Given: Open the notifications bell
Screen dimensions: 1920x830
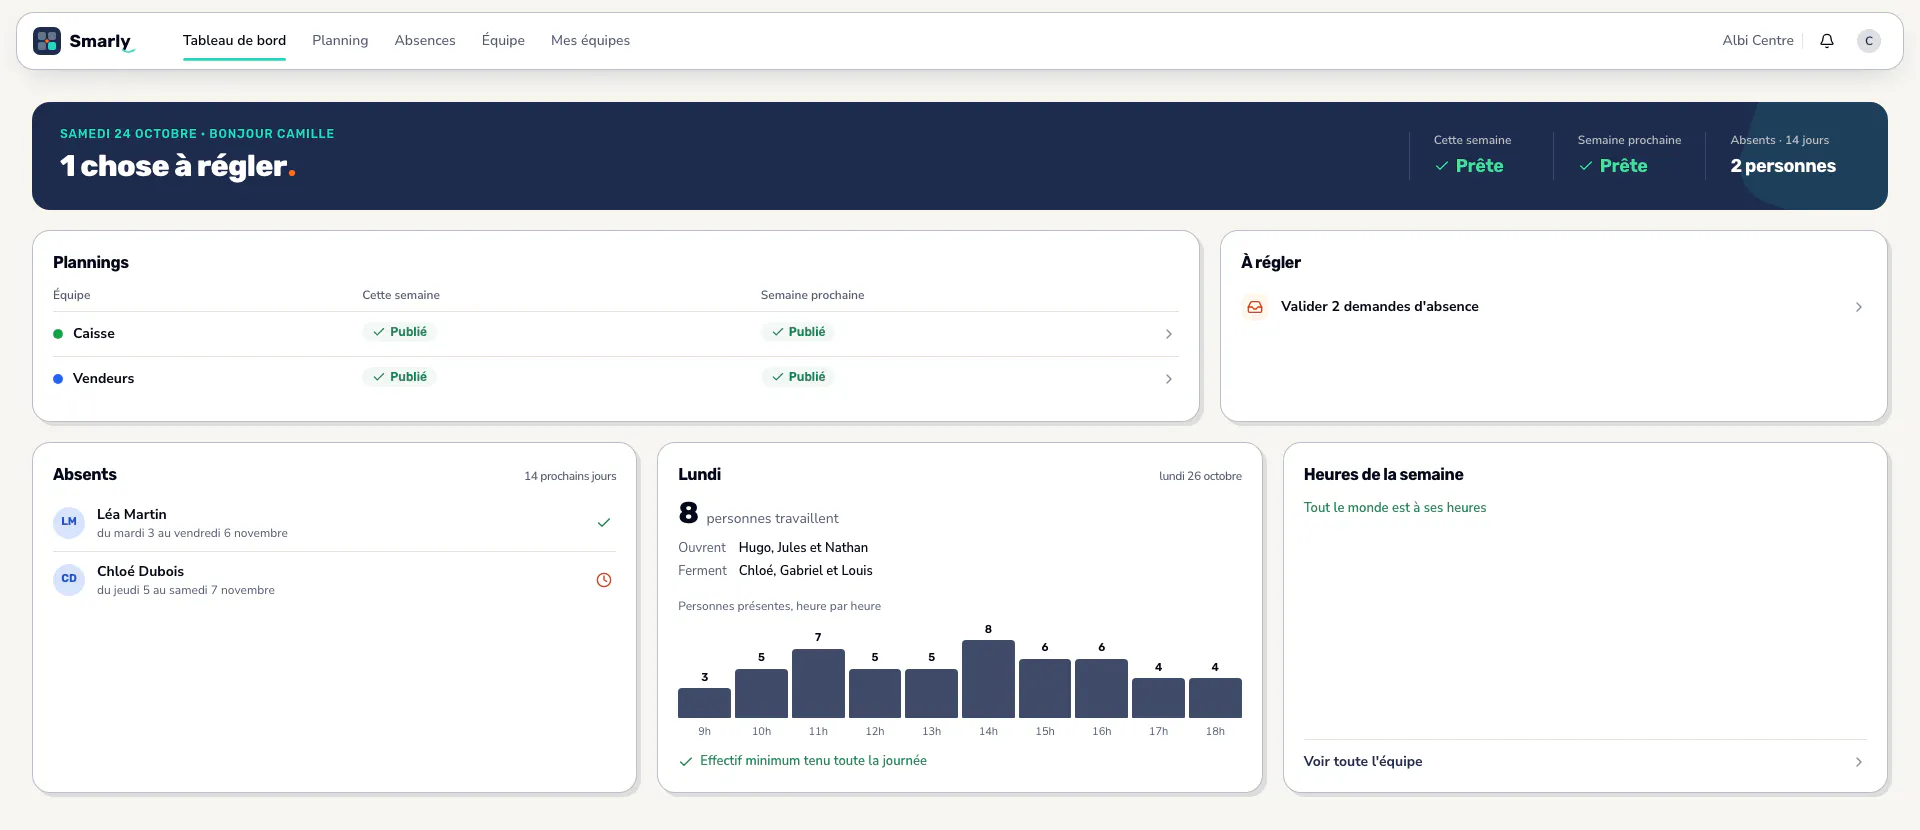Looking at the screenshot, I should [1827, 41].
